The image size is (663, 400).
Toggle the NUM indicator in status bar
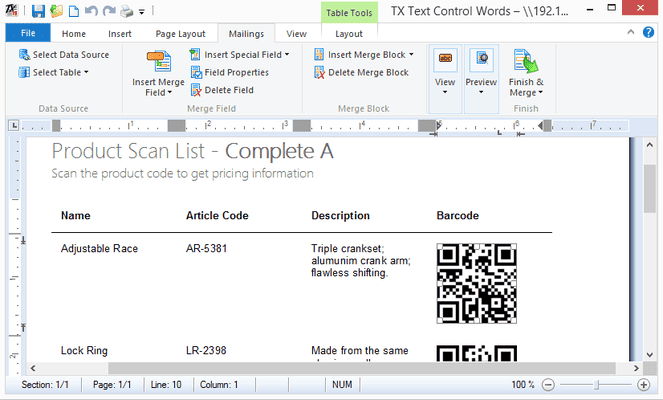[342, 384]
